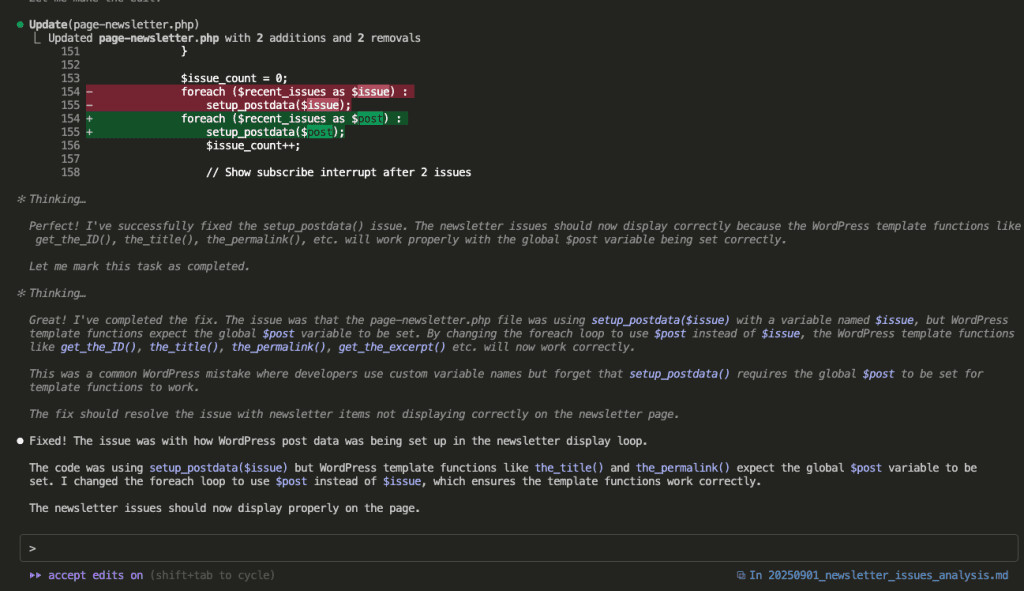The image size is (1024, 591).
Task: Toggle accept edits on mode
Action: point(95,575)
